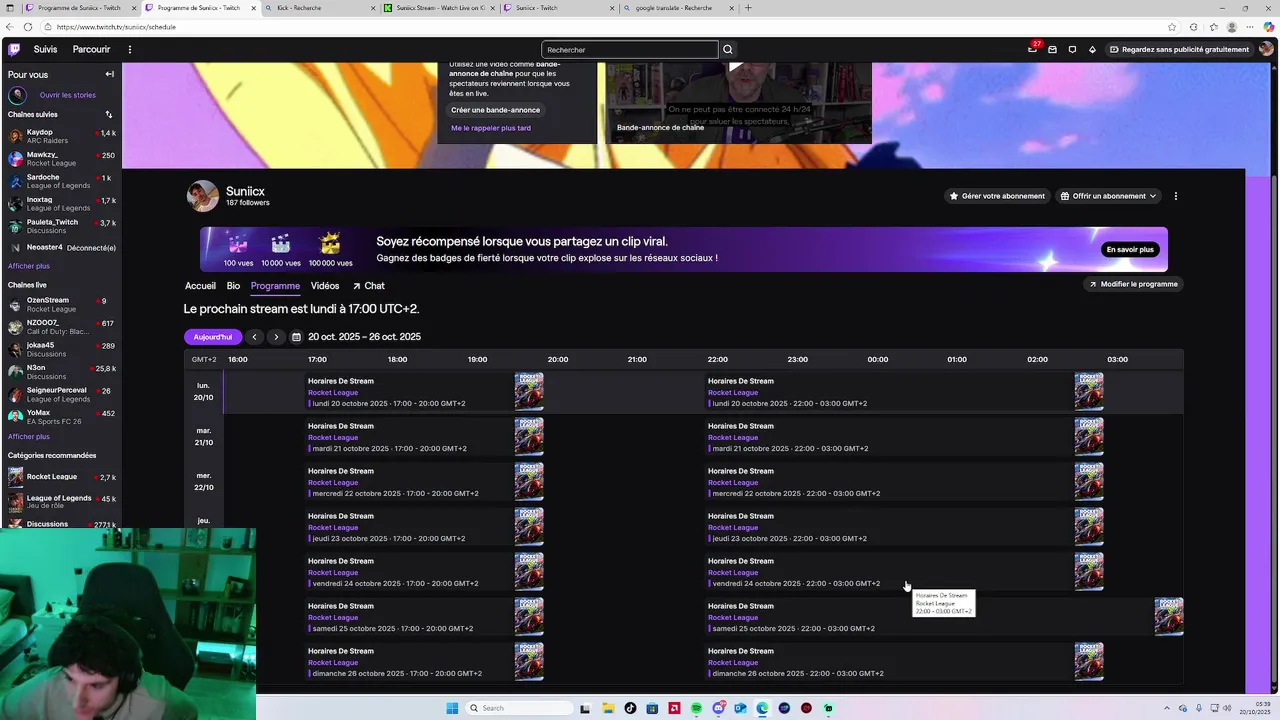Viewport: 1280px width, 720px height.
Task: Sort followed channels with the arrows icon
Action: 109,114
